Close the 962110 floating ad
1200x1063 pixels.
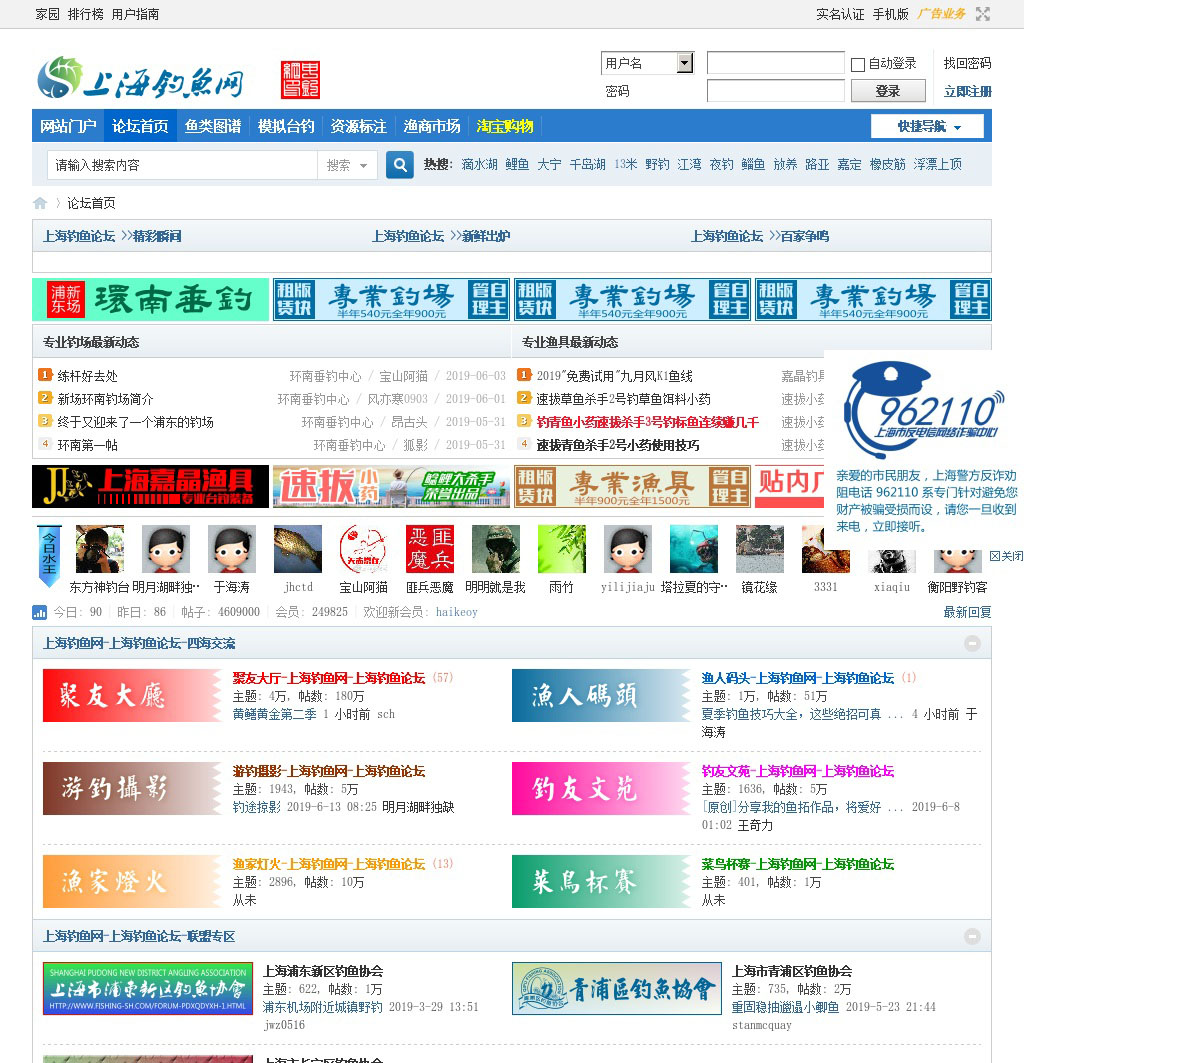click(x=1006, y=556)
